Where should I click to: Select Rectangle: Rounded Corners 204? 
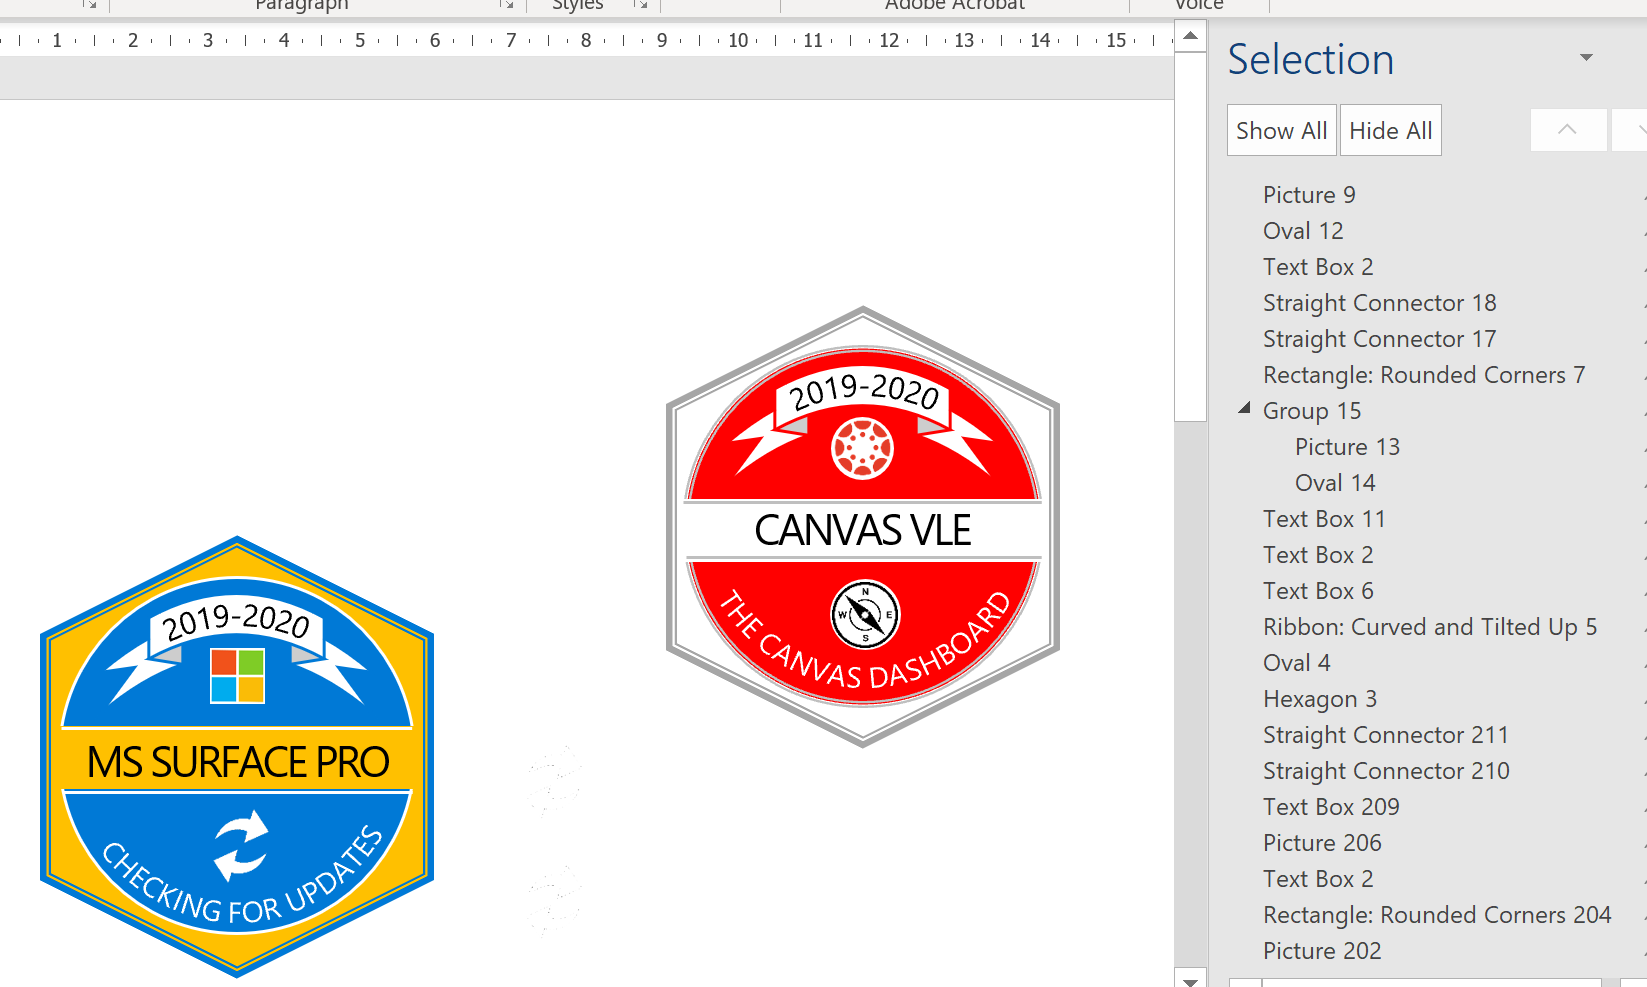coord(1437,915)
